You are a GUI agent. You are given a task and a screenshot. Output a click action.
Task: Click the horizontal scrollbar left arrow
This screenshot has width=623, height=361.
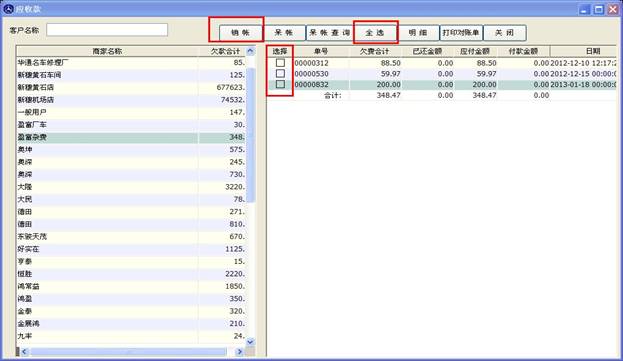[24, 351]
